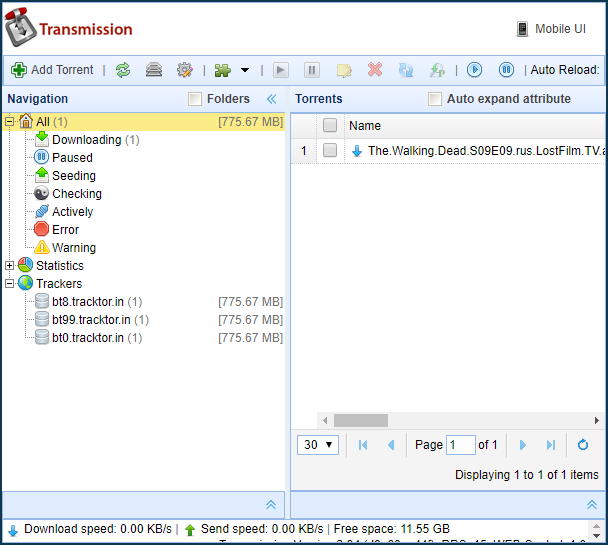Expand the bottom left panel chevron

[271, 505]
